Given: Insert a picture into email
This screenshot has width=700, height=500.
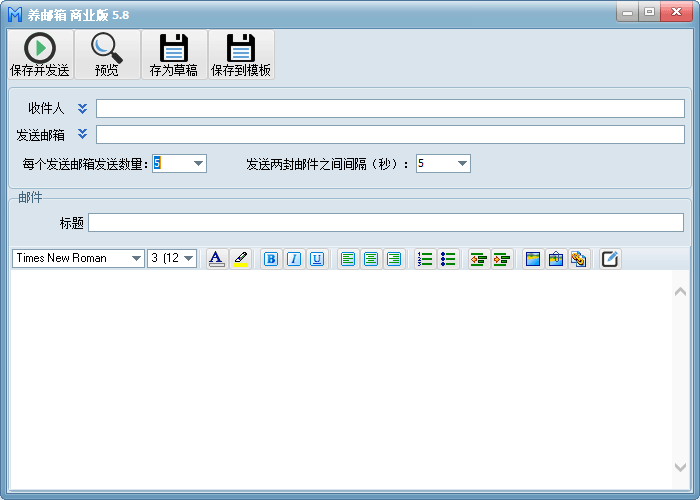Looking at the screenshot, I should 533,259.
